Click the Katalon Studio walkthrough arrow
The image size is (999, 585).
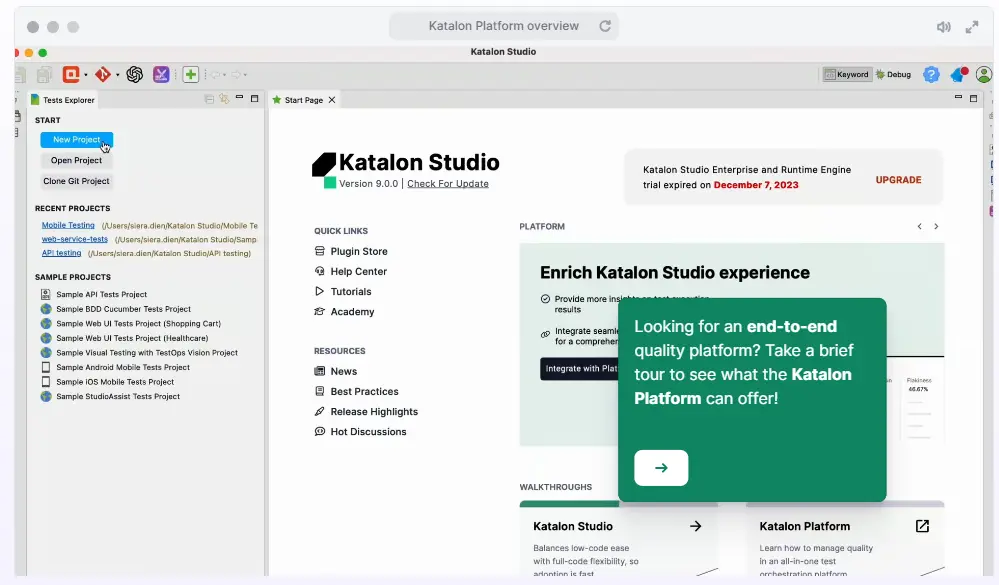coord(695,526)
